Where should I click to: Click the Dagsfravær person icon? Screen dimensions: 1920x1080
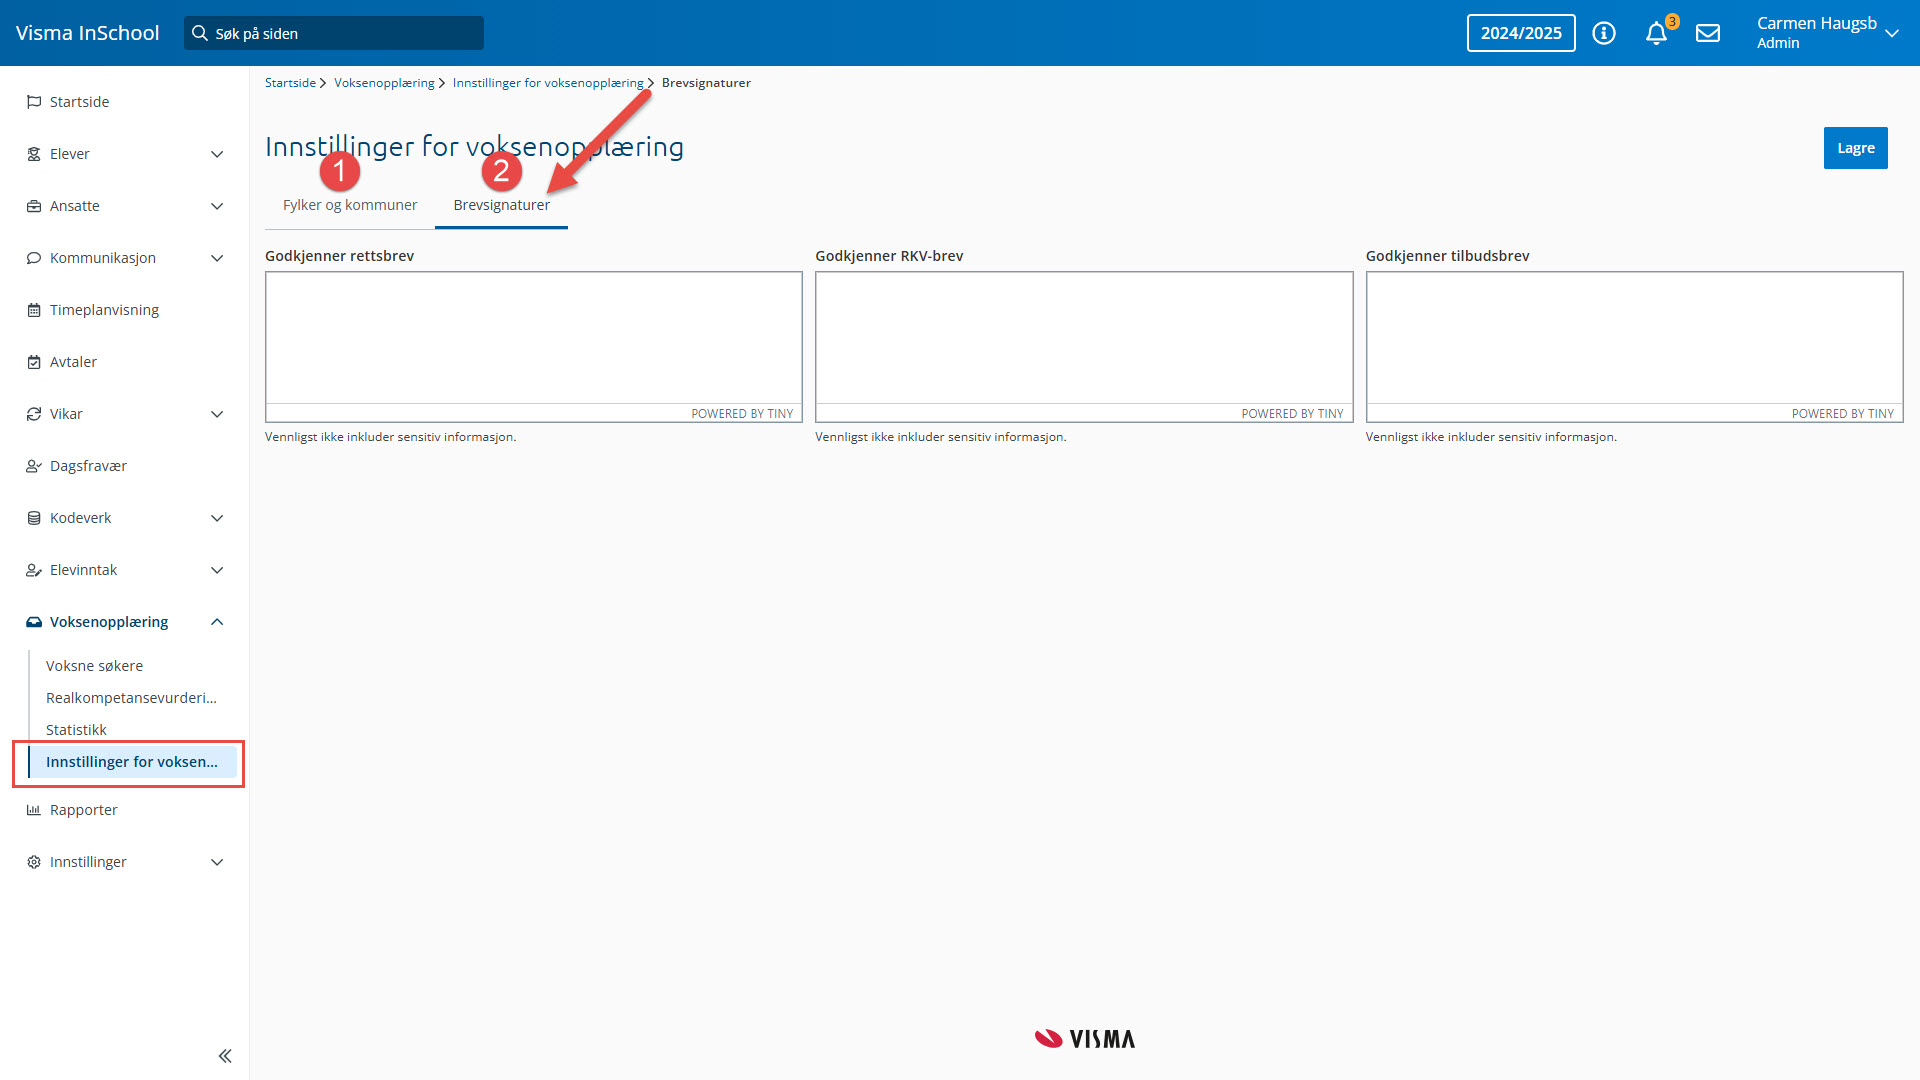click(34, 466)
